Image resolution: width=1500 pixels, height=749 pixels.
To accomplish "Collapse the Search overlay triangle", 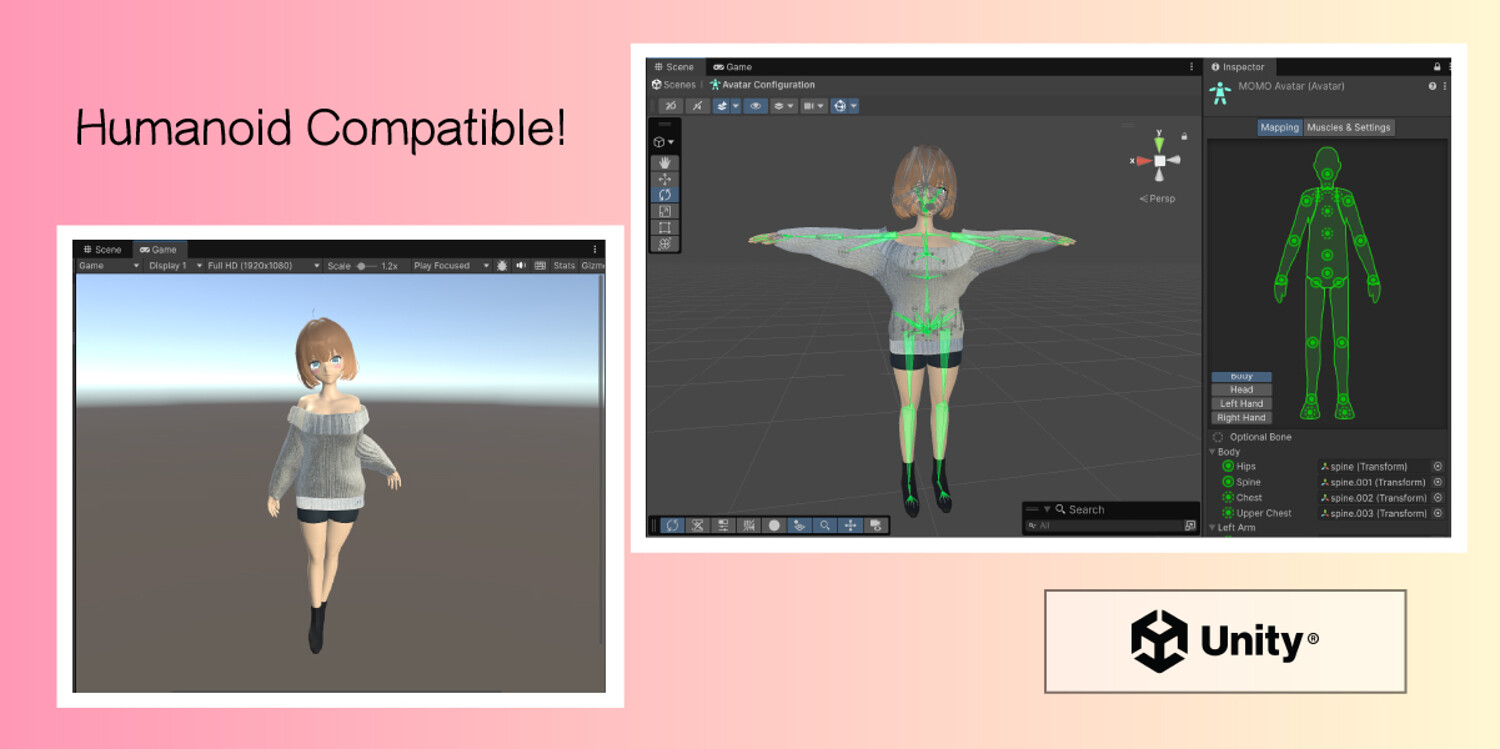I will [x=1047, y=509].
